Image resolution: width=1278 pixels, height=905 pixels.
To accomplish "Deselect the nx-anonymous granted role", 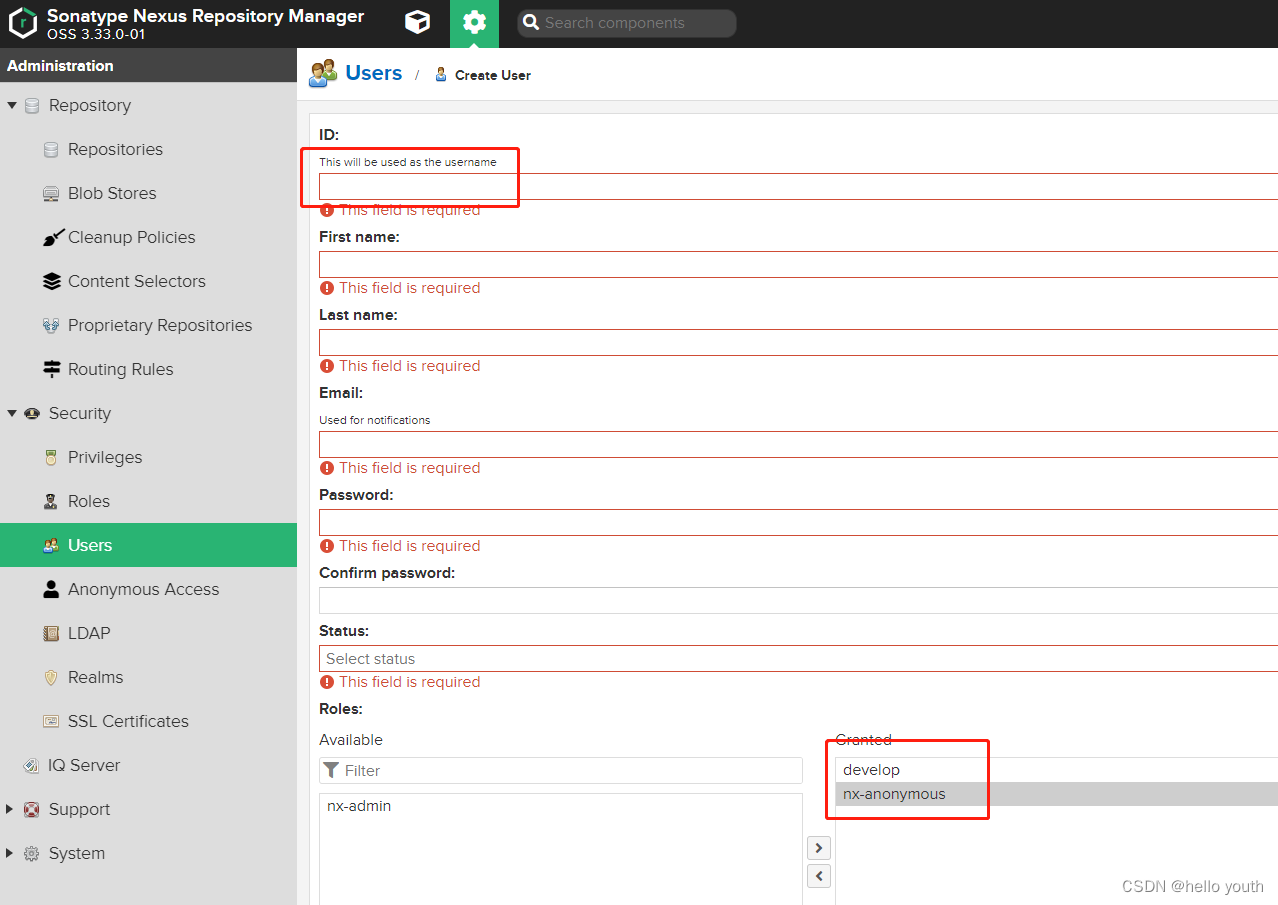I will click(x=893, y=793).
